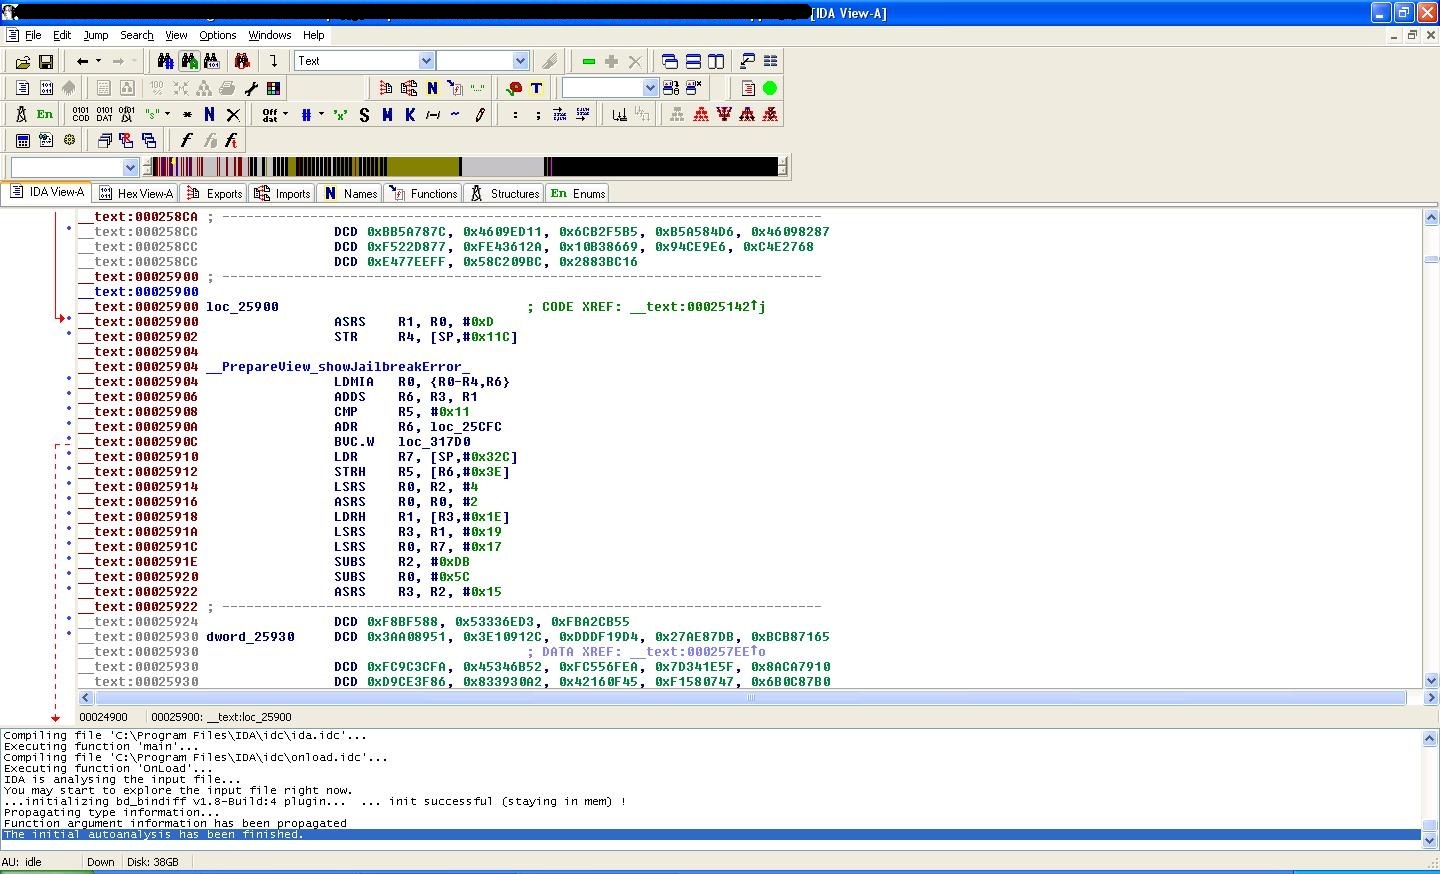This screenshot has height=874, width=1440.
Task: Click the black X undefine icon
Action: (233, 115)
